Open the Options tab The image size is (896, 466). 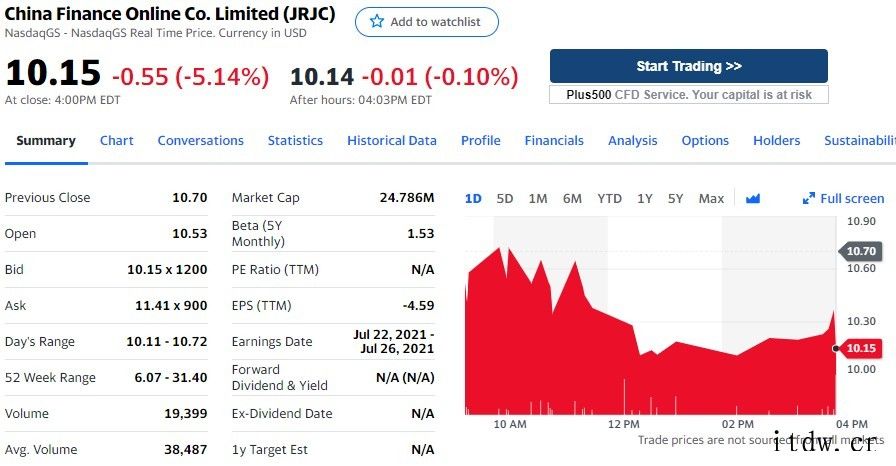(705, 141)
